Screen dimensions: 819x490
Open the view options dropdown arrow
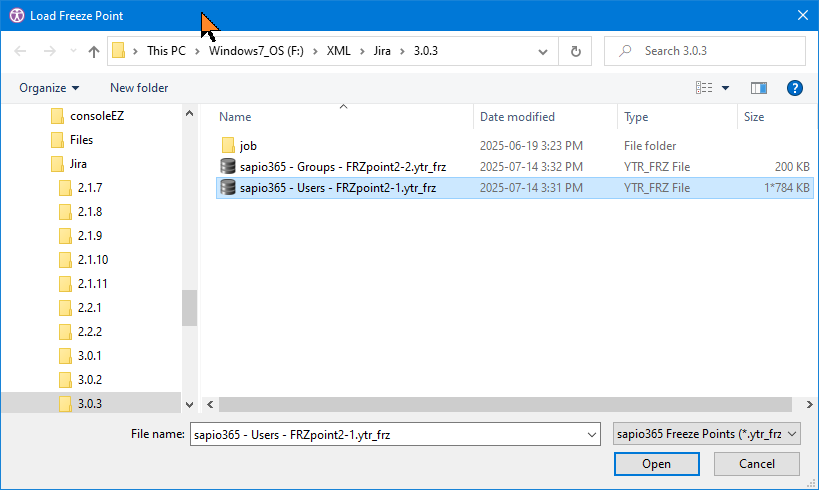click(x=725, y=88)
